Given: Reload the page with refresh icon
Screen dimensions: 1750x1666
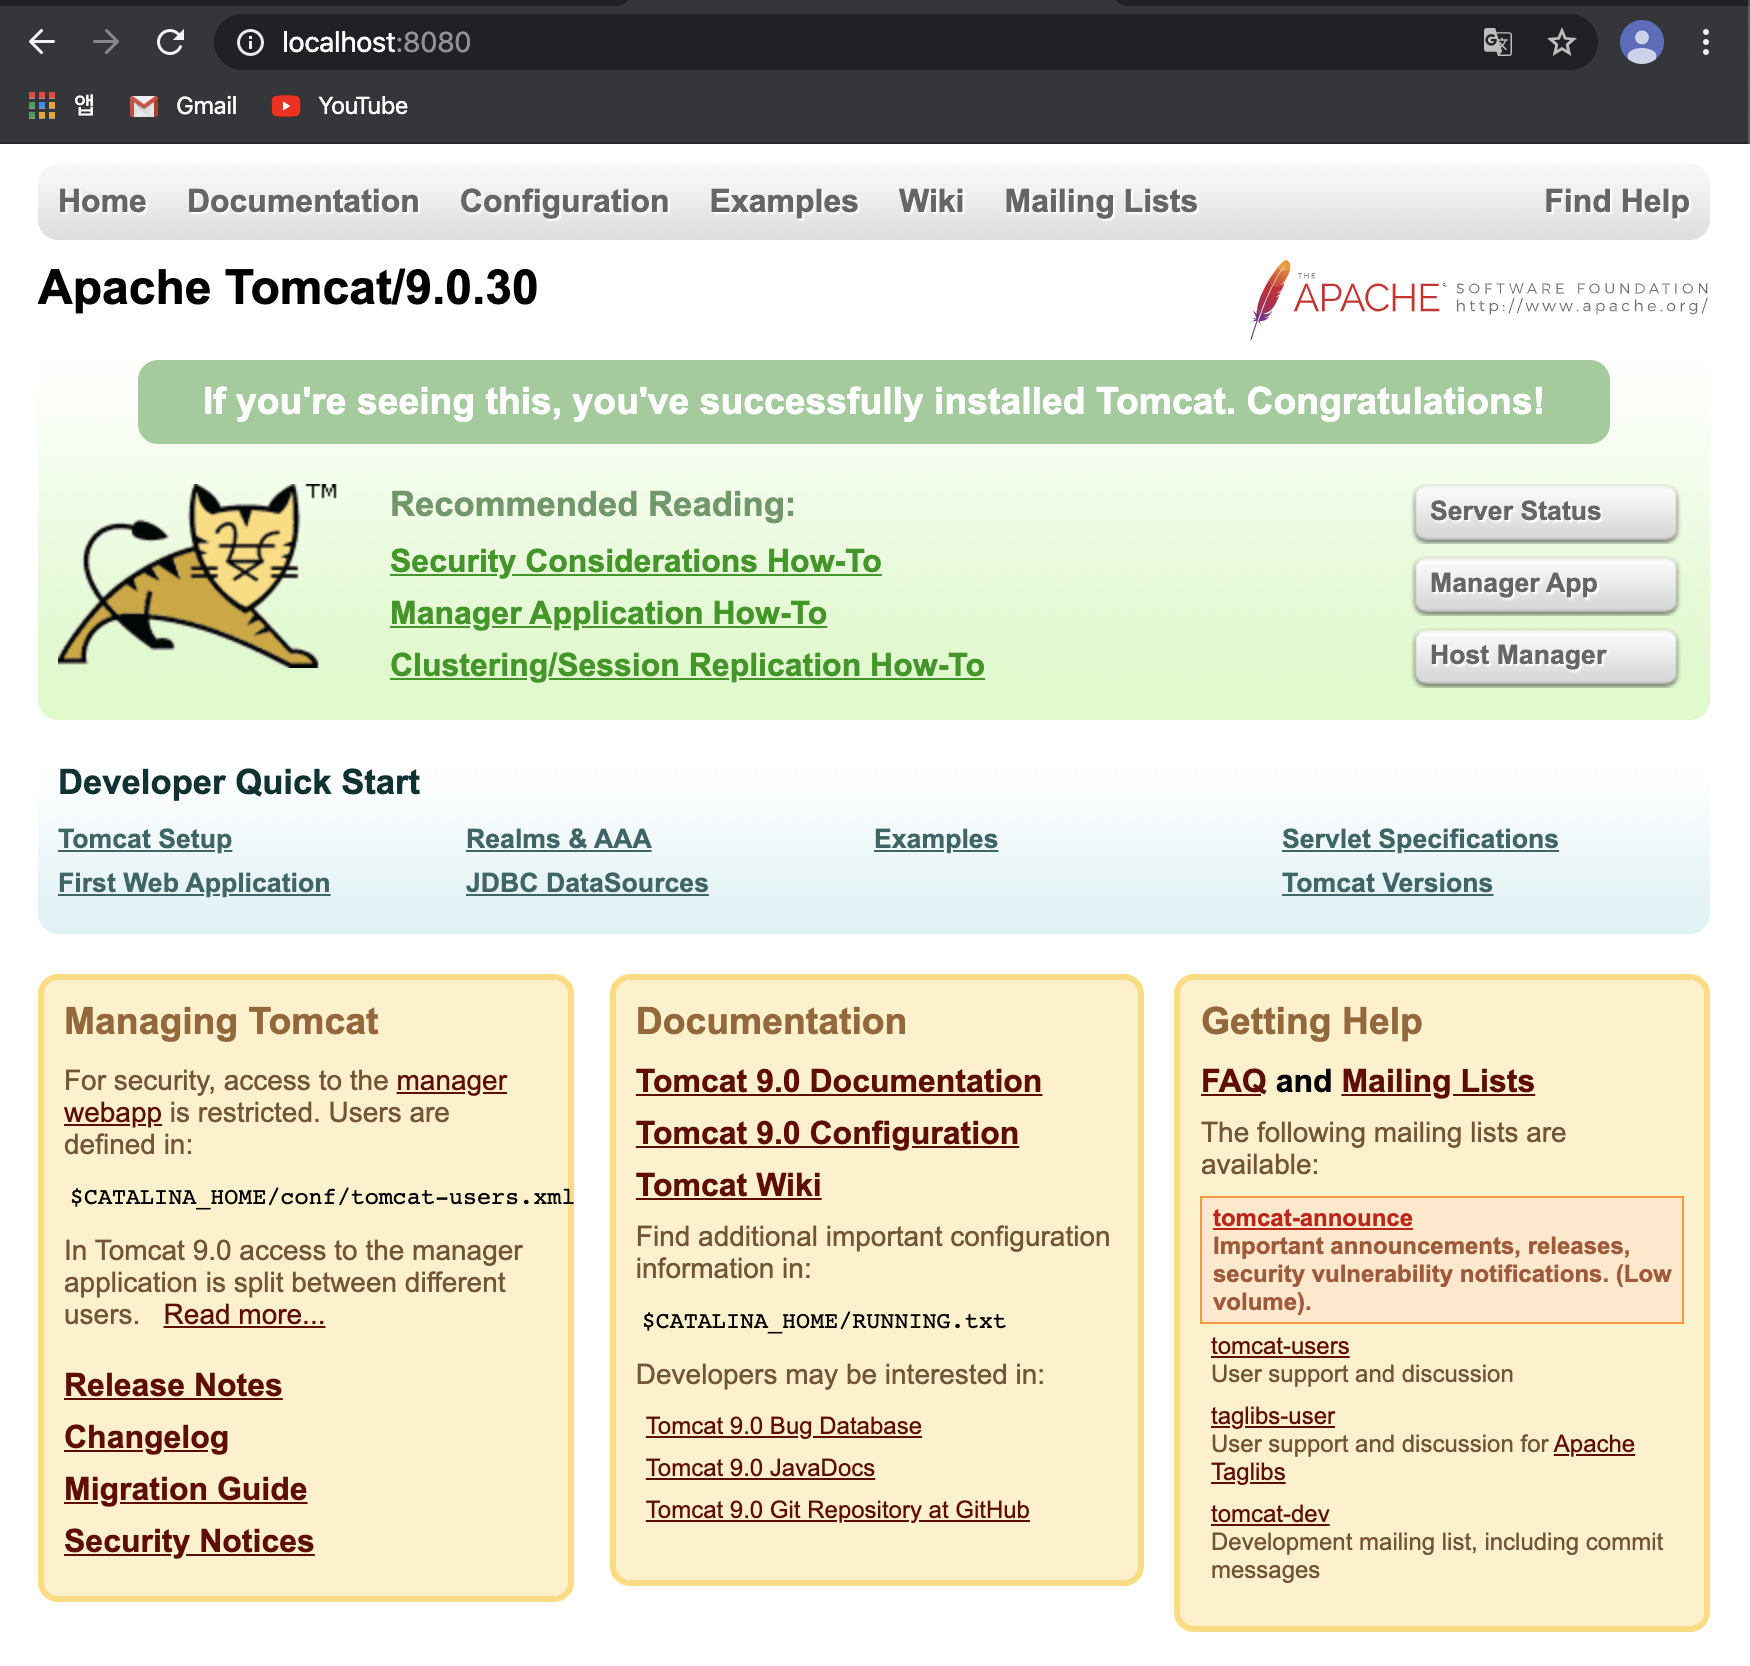Looking at the screenshot, I should [170, 42].
